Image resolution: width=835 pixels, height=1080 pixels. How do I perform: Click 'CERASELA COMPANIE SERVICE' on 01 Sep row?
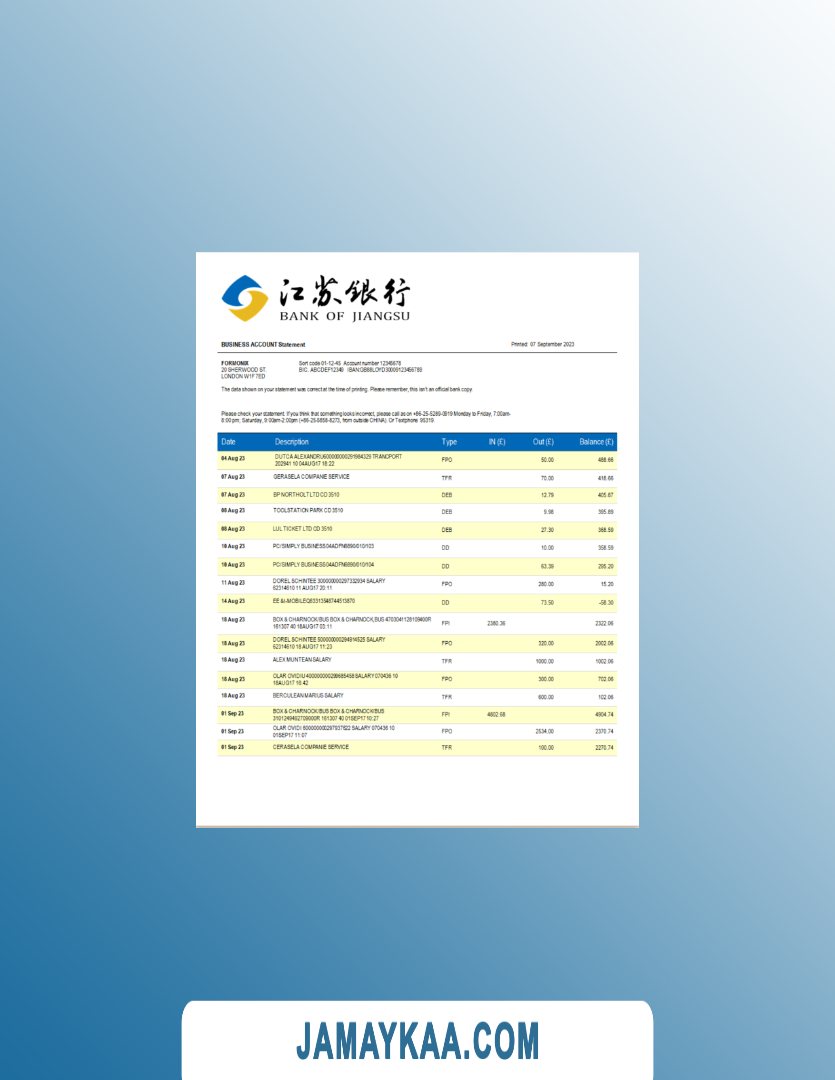click(311, 747)
